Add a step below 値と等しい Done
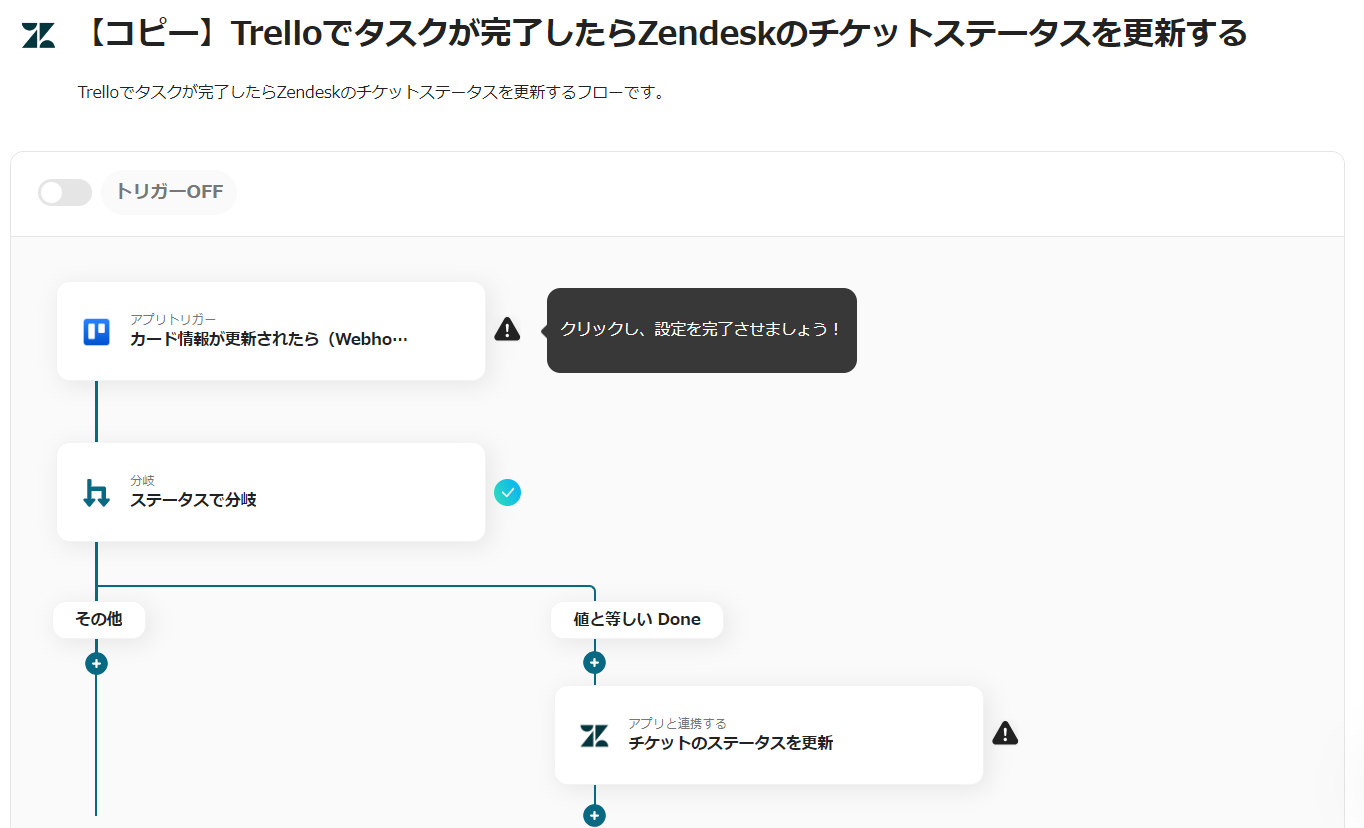This screenshot has height=828, width=1364. click(x=594, y=663)
